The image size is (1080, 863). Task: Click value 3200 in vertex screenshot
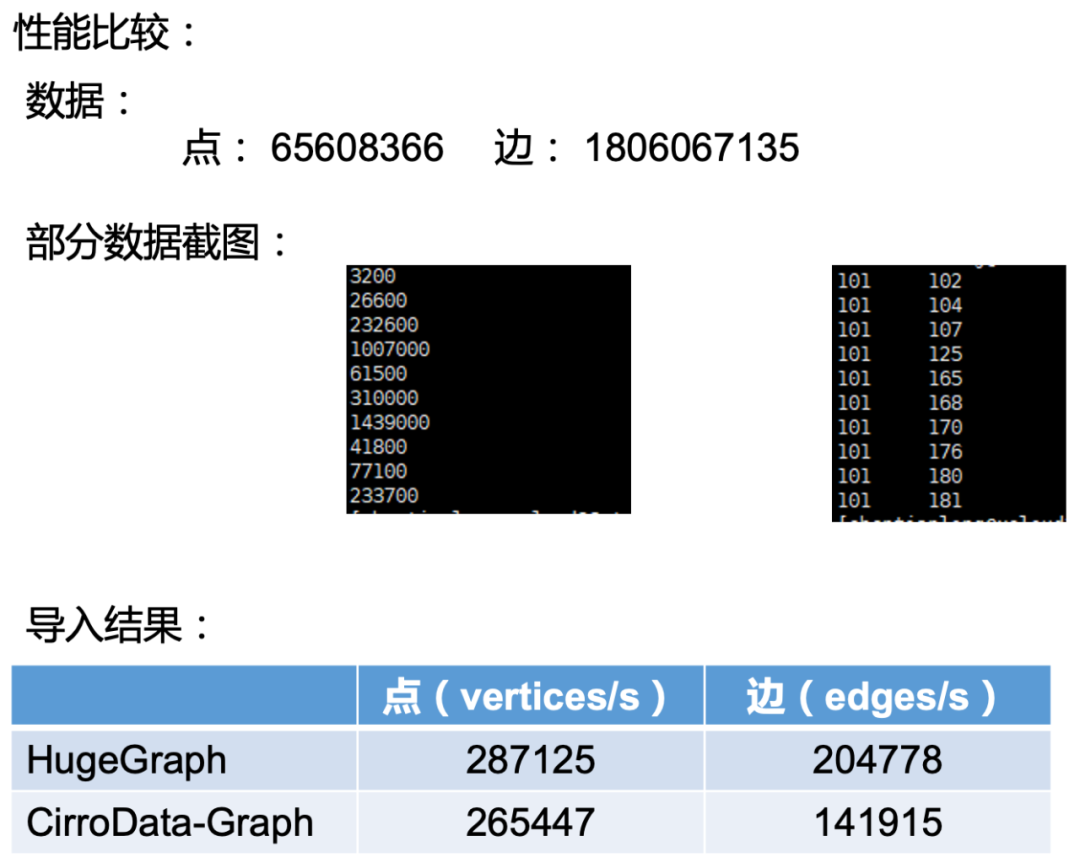[x=373, y=276]
